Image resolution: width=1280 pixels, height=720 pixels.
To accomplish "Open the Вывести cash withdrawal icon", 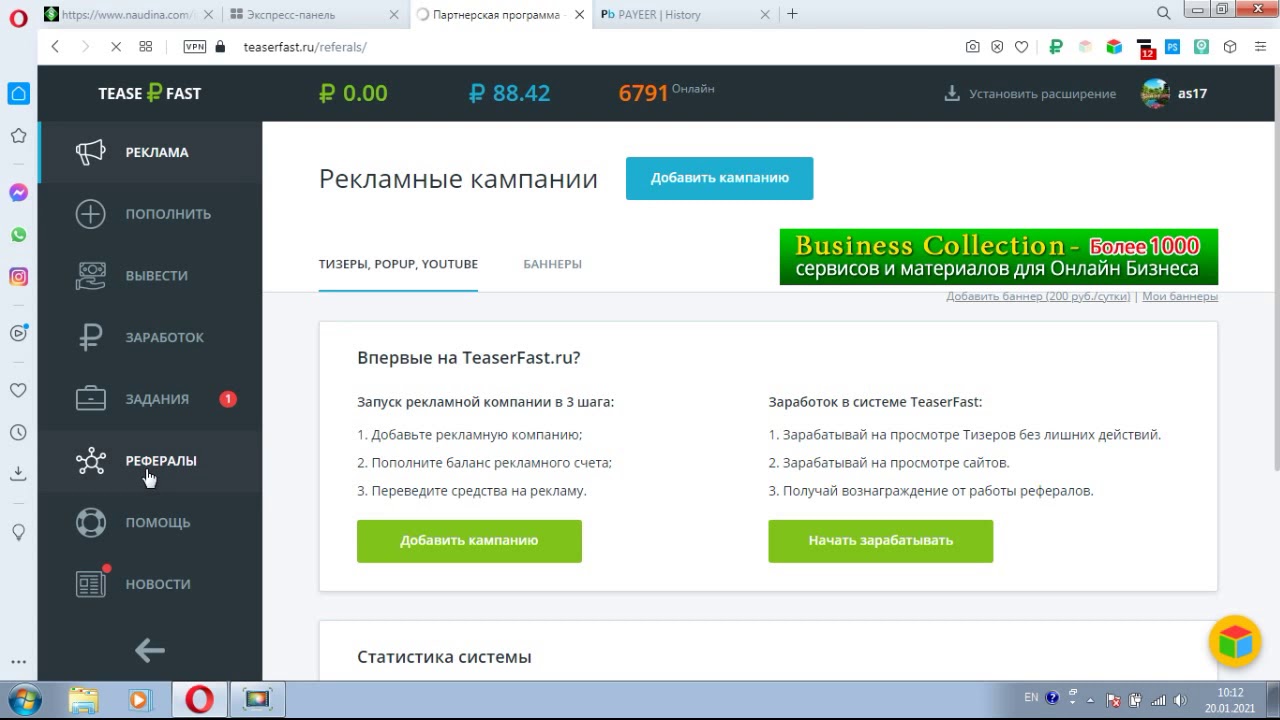I will tap(90, 276).
